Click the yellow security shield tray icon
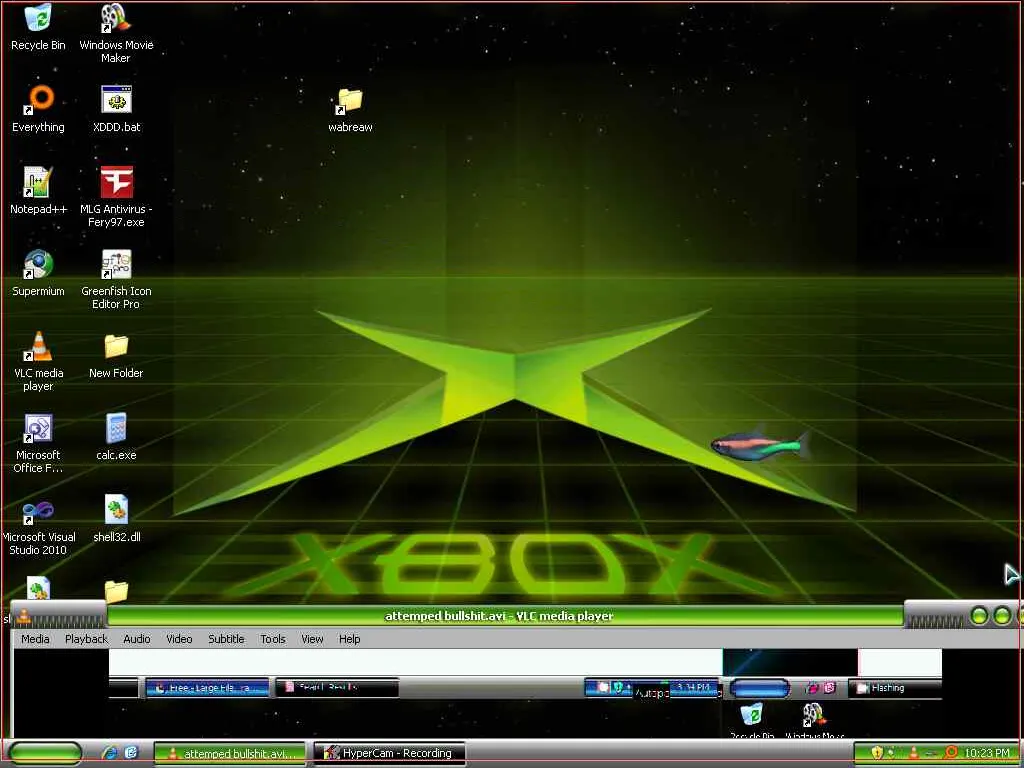The image size is (1024, 768). click(877, 753)
